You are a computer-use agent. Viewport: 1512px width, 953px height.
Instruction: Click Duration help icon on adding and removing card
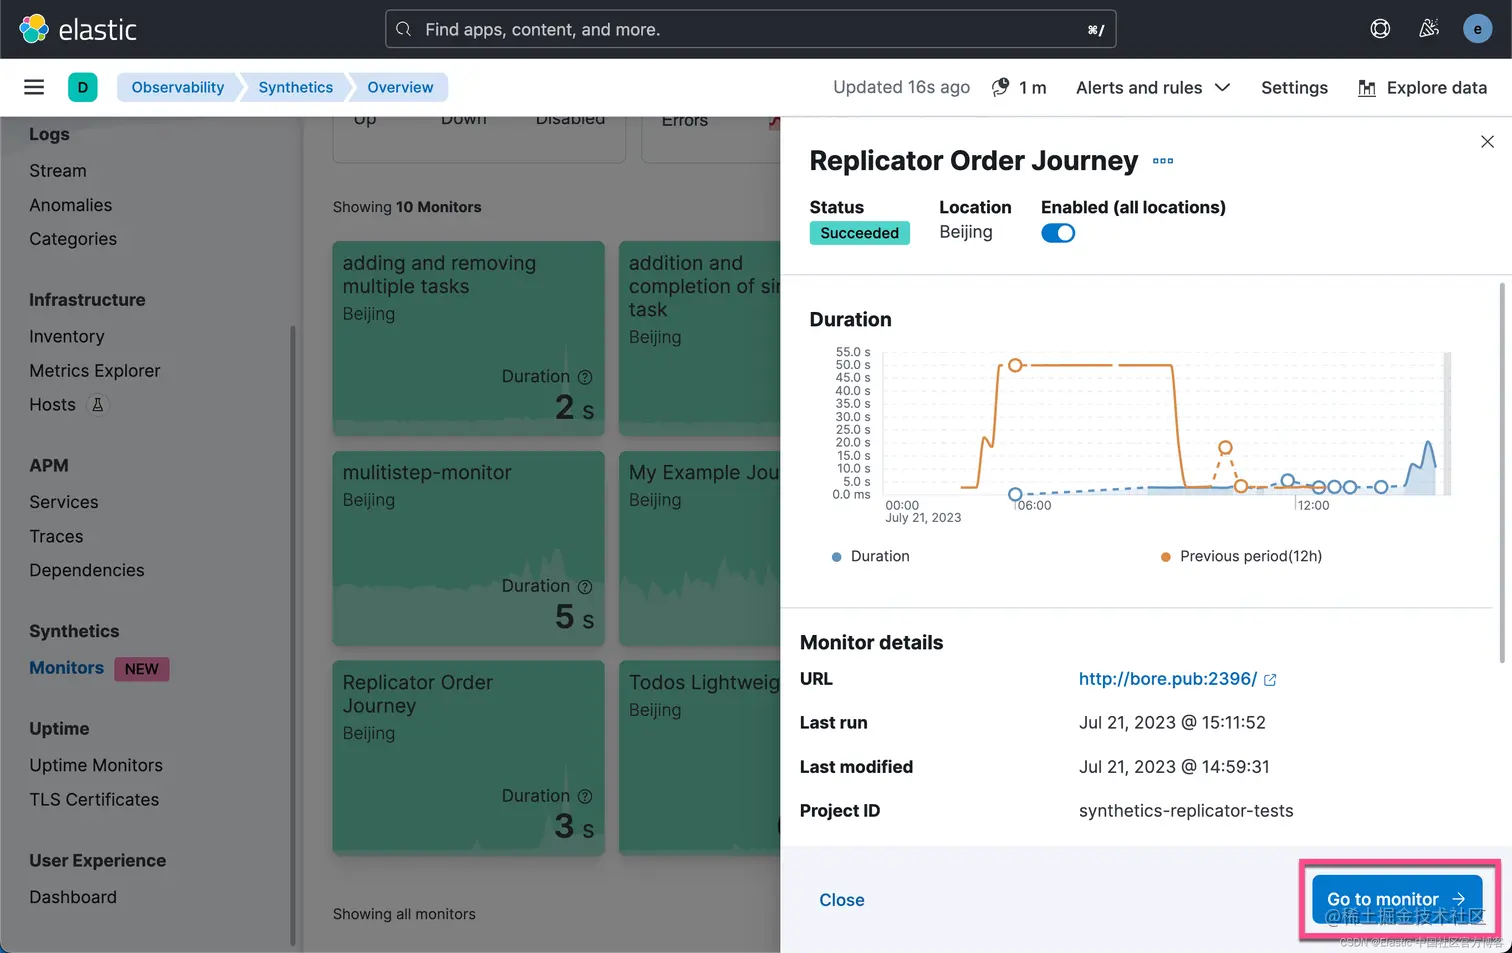tap(585, 377)
